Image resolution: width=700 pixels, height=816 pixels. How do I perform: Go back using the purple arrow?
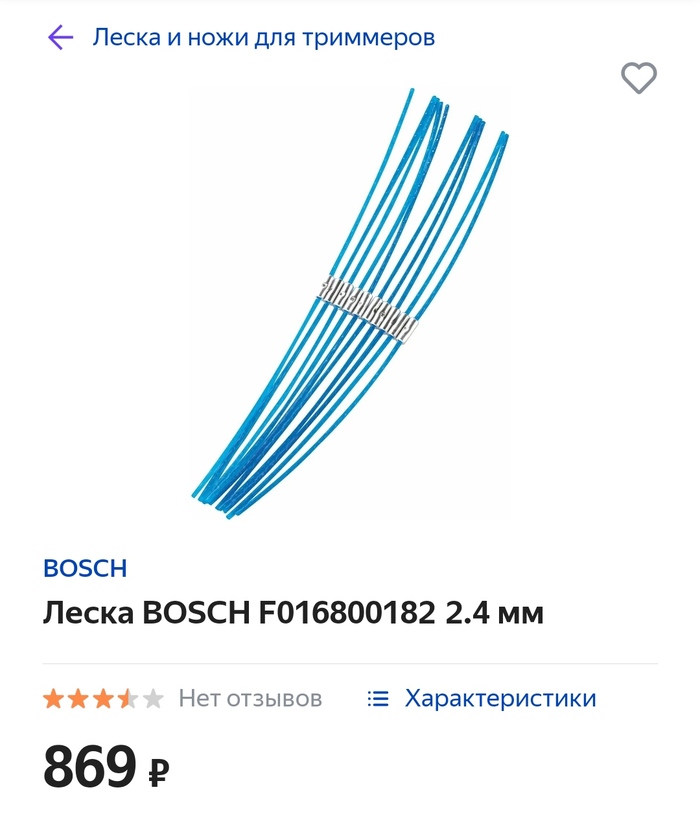point(60,37)
